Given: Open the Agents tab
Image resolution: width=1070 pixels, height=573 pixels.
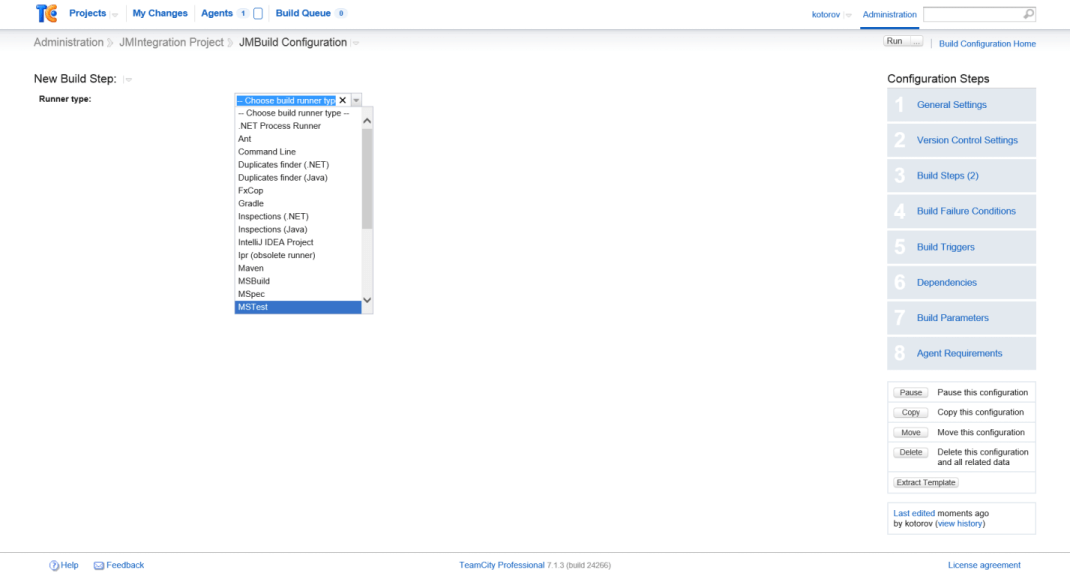Looking at the screenshot, I should click(217, 13).
